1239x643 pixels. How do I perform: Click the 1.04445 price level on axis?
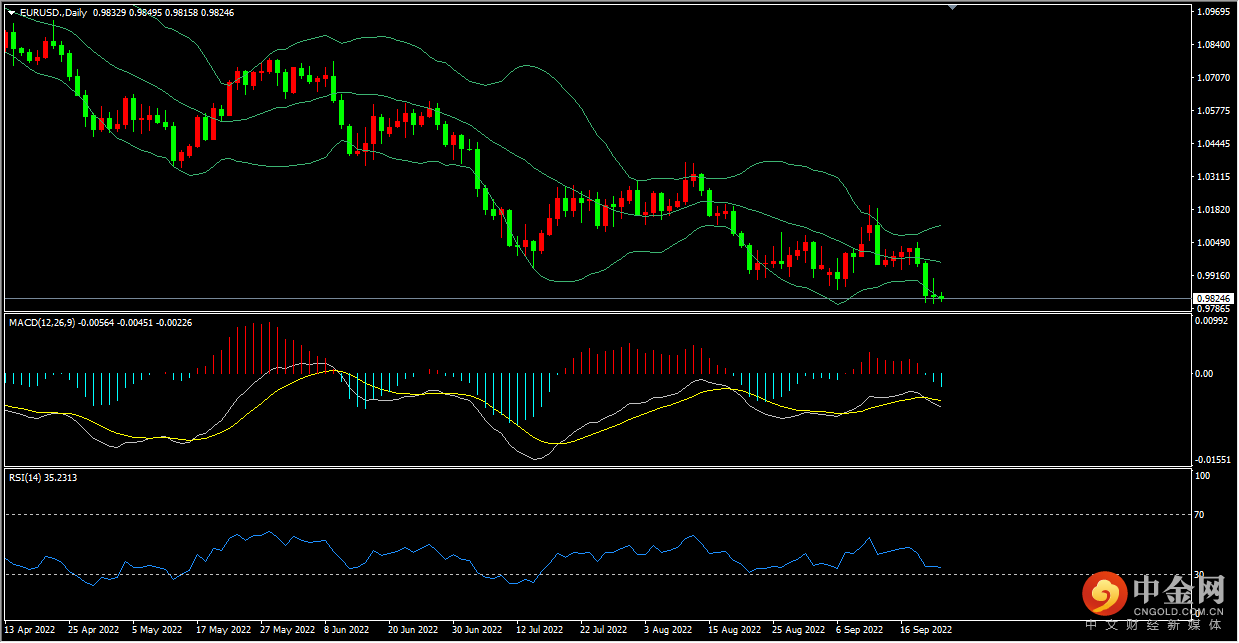1212,143
